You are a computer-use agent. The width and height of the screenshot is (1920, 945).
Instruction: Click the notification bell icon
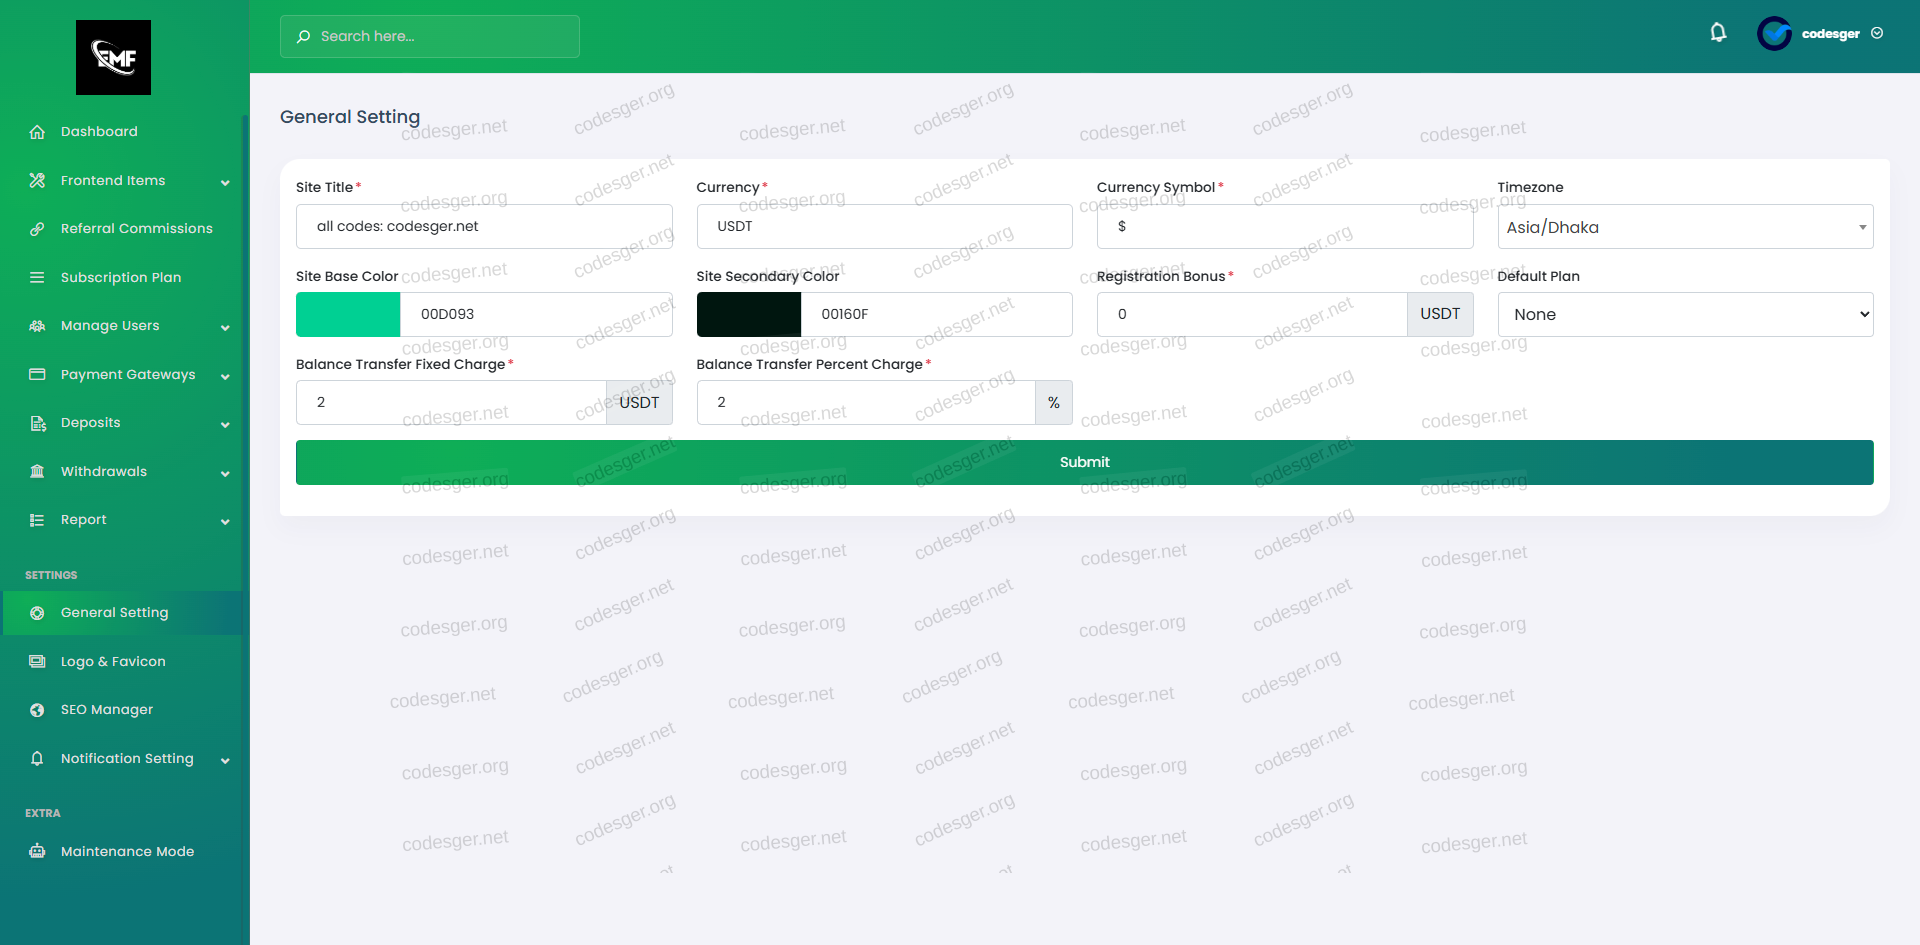[x=1718, y=33]
